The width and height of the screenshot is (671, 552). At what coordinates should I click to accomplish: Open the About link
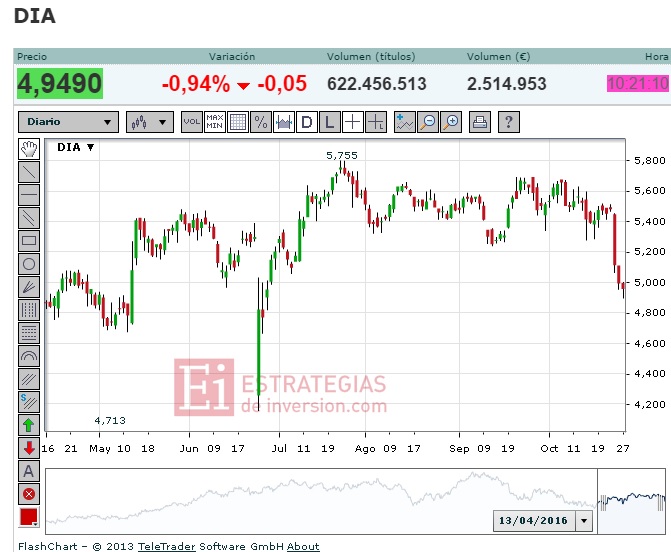303,546
